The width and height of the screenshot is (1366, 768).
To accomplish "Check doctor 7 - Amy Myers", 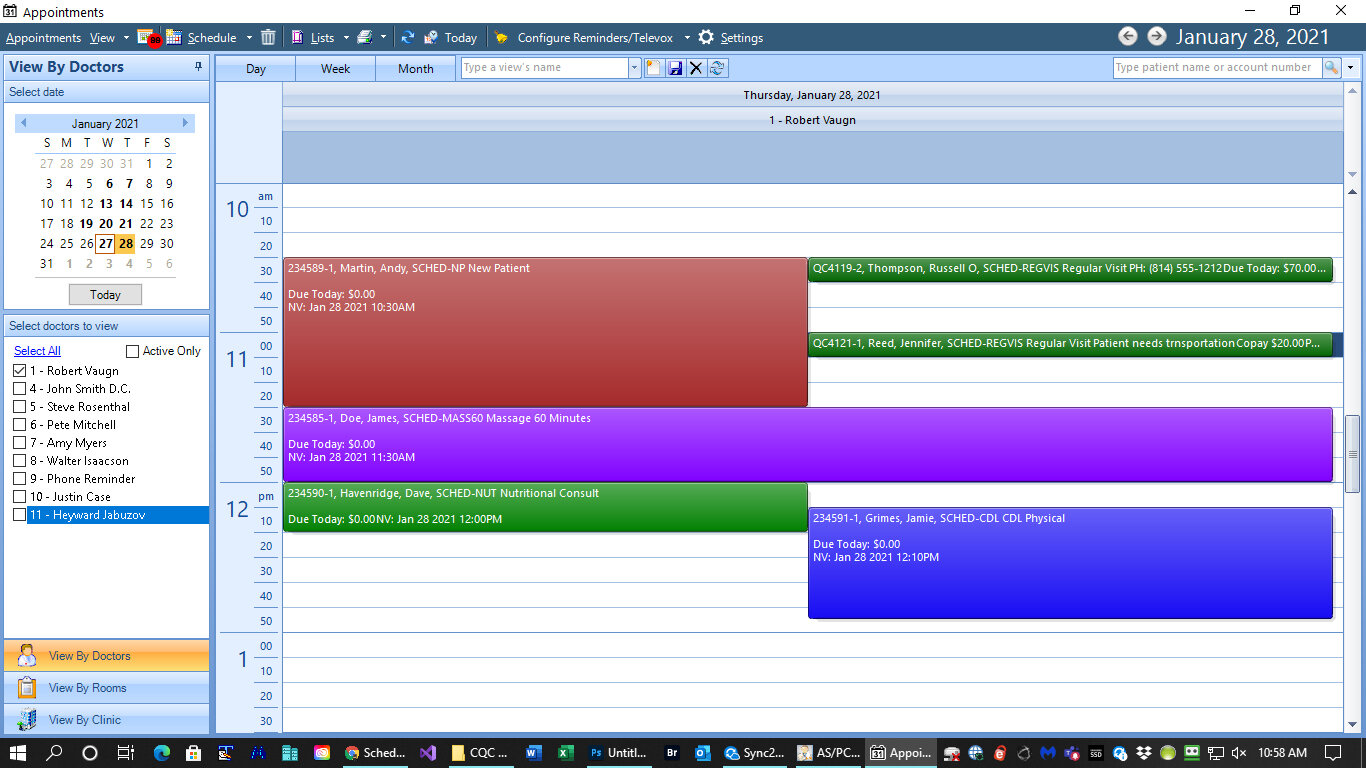I will point(20,443).
